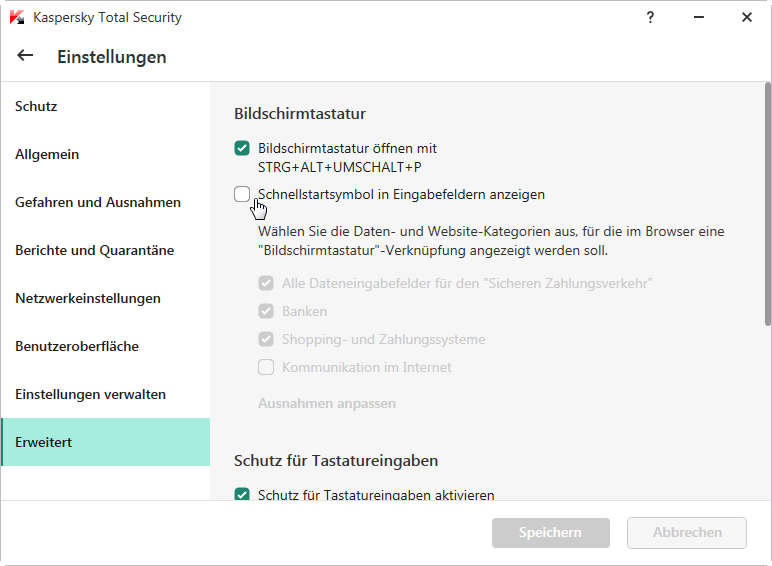Toggle Shopping- und Zahlungssysteme checkbox
This screenshot has height=566, width=772.
tap(266, 339)
